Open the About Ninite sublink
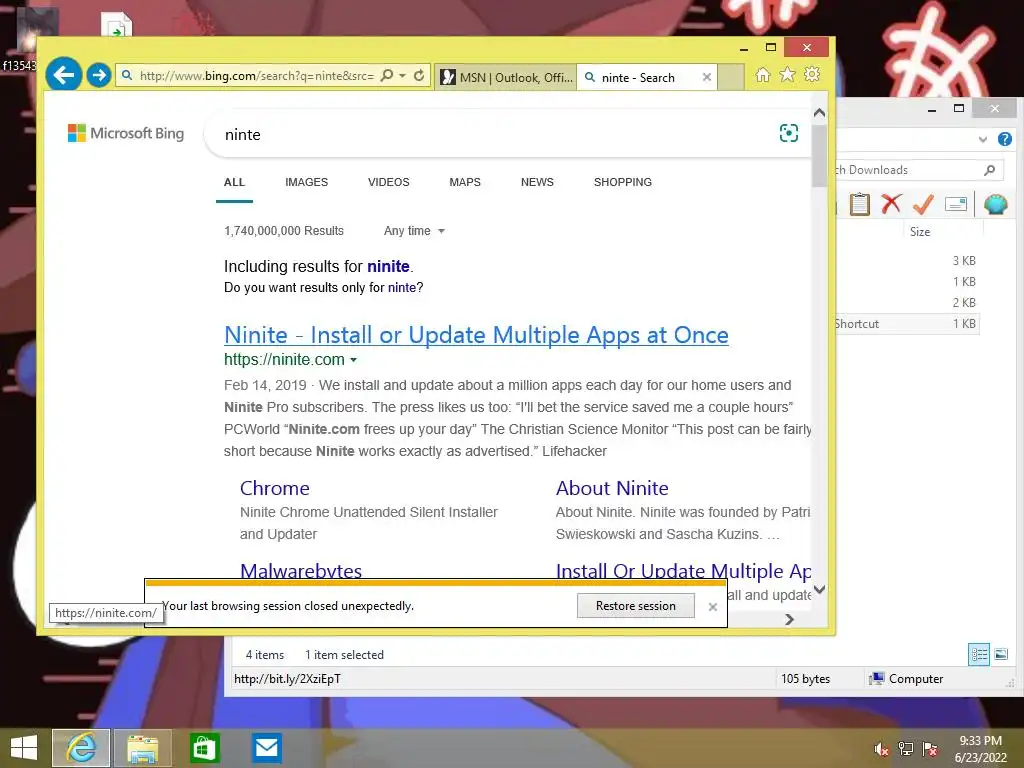Image resolution: width=1024 pixels, height=768 pixels. tap(612, 488)
